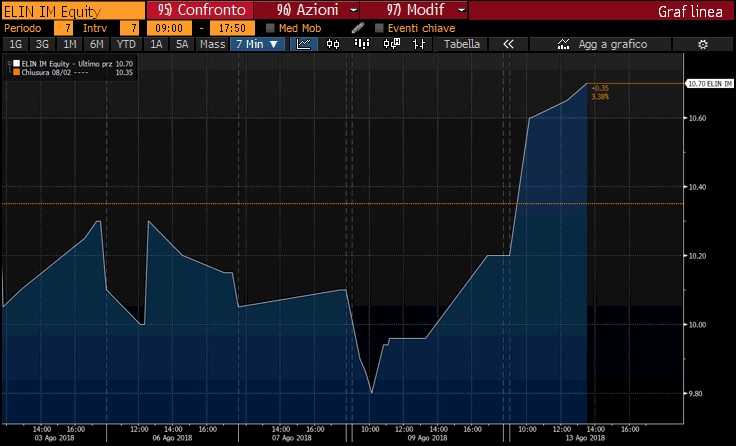Click the Chiusura 08/02 10.35 legend row

(x=73, y=72)
